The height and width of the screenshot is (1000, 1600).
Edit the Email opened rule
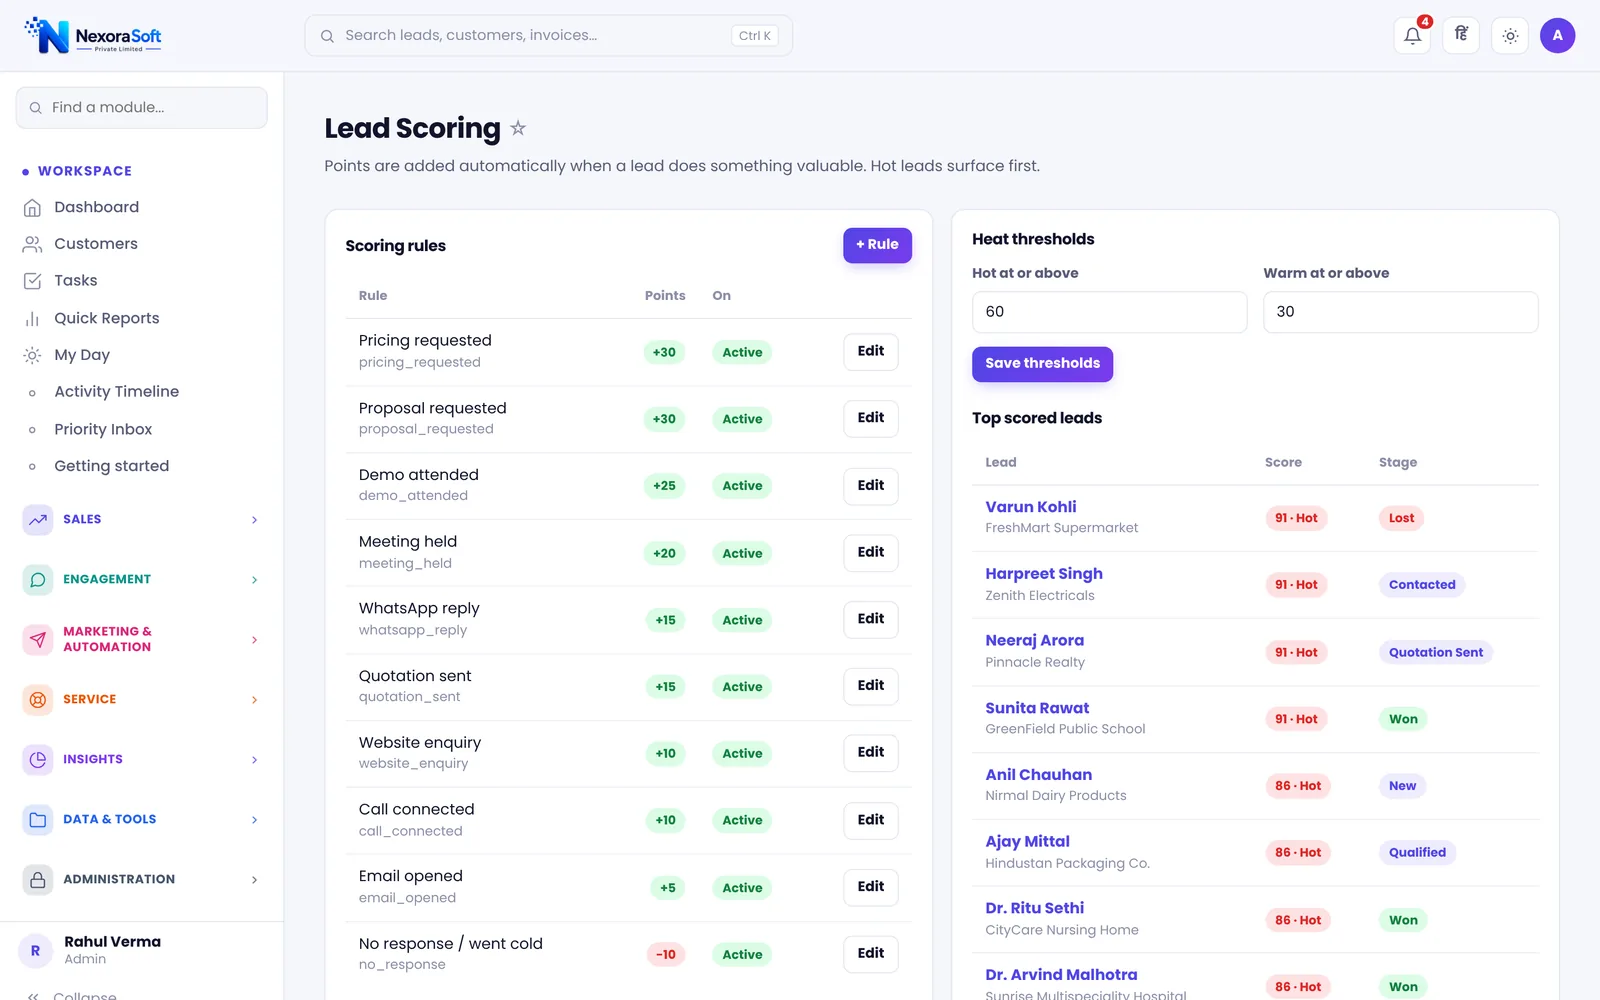click(871, 886)
